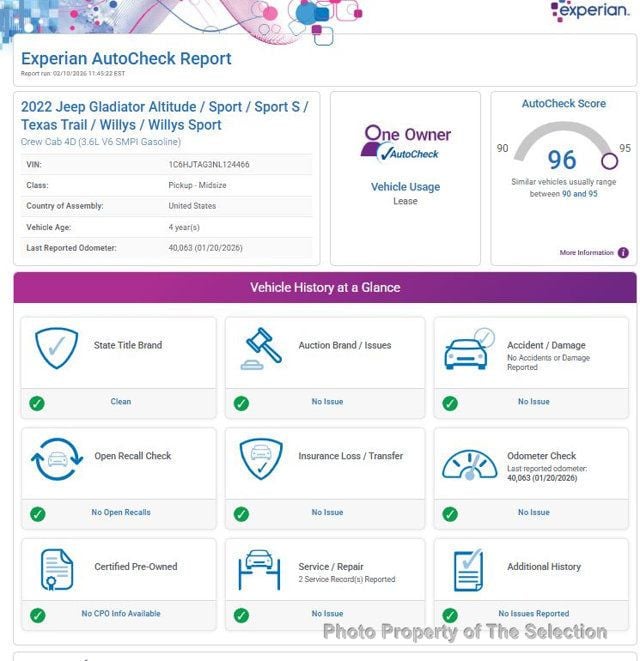The image size is (640, 661).
Task: Click the State Title Brand shield icon
Action: (57, 348)
